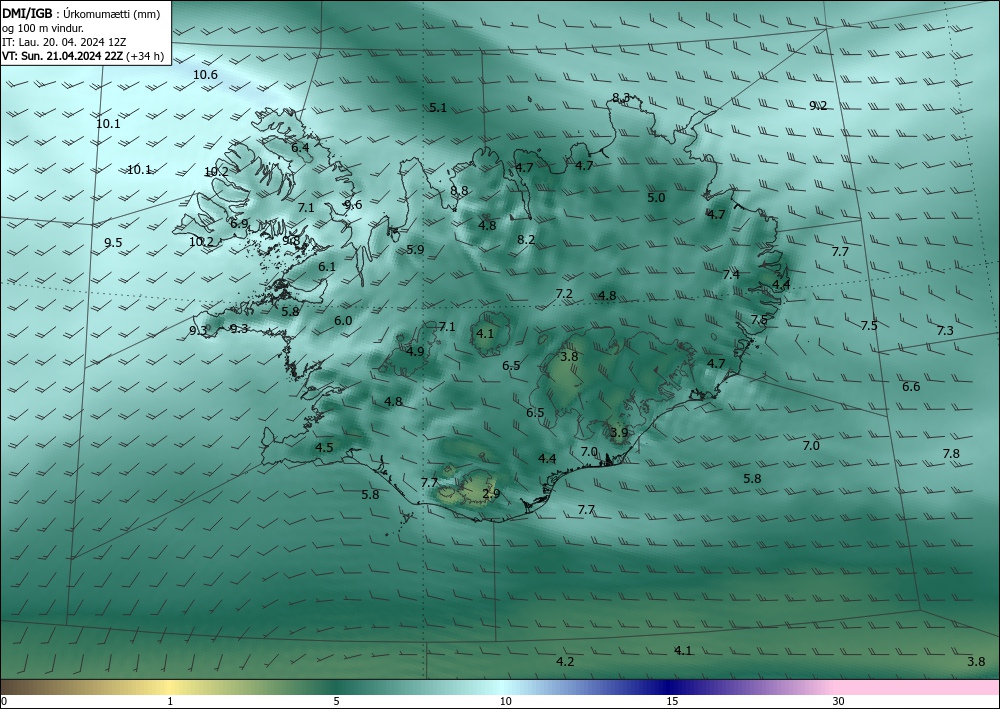Screen dimensions: 1000x709
Task: Click the map value 5.9
Action: (x=415, y=250)
